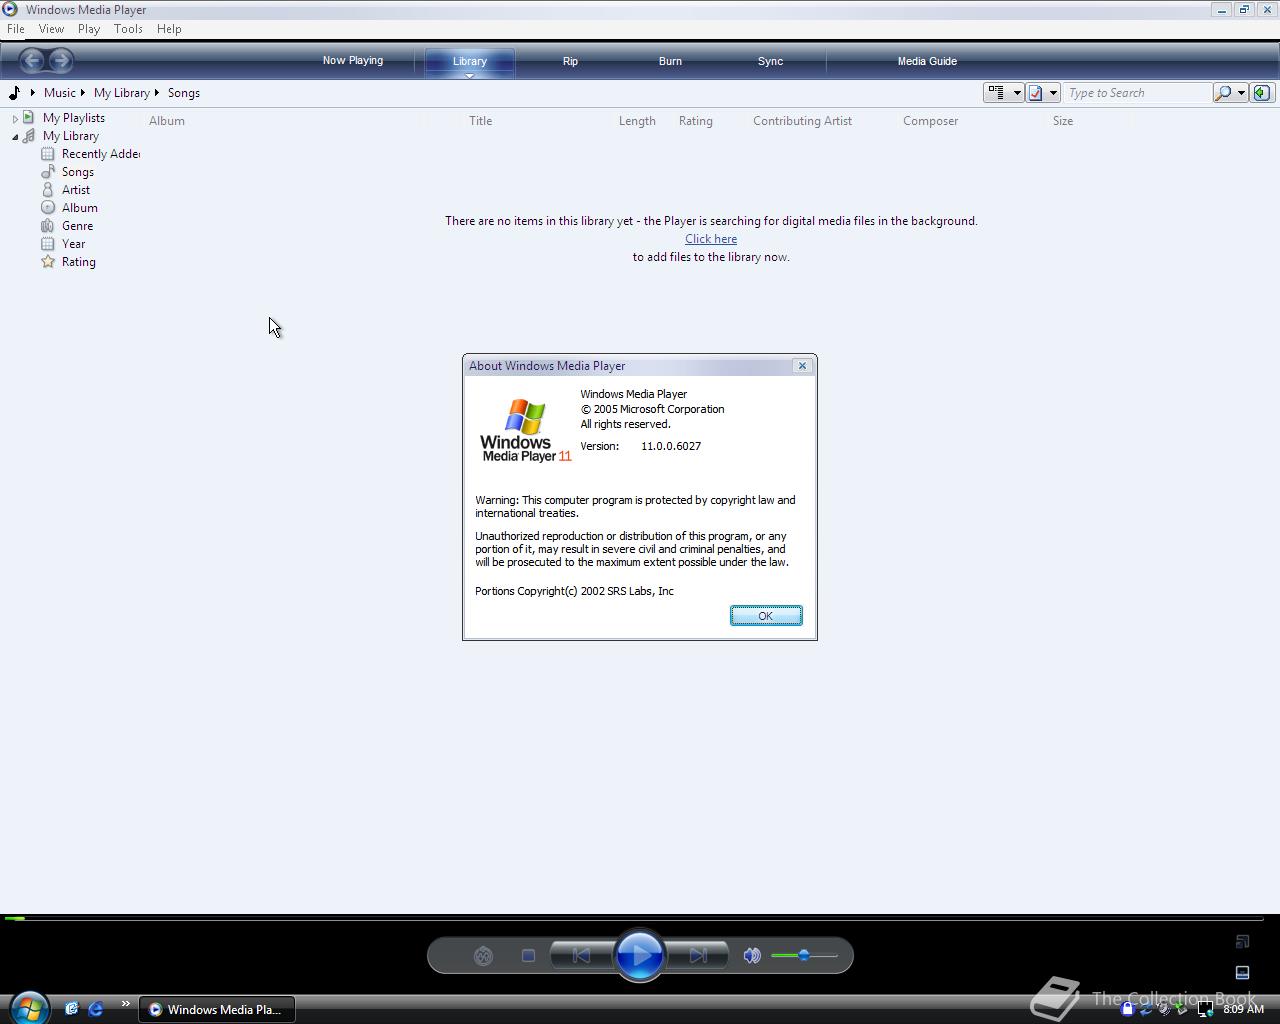The width and height of the screenshot is (1280, 1024).
Task: Follow the Click here link
Action: [x=711, y=239]
